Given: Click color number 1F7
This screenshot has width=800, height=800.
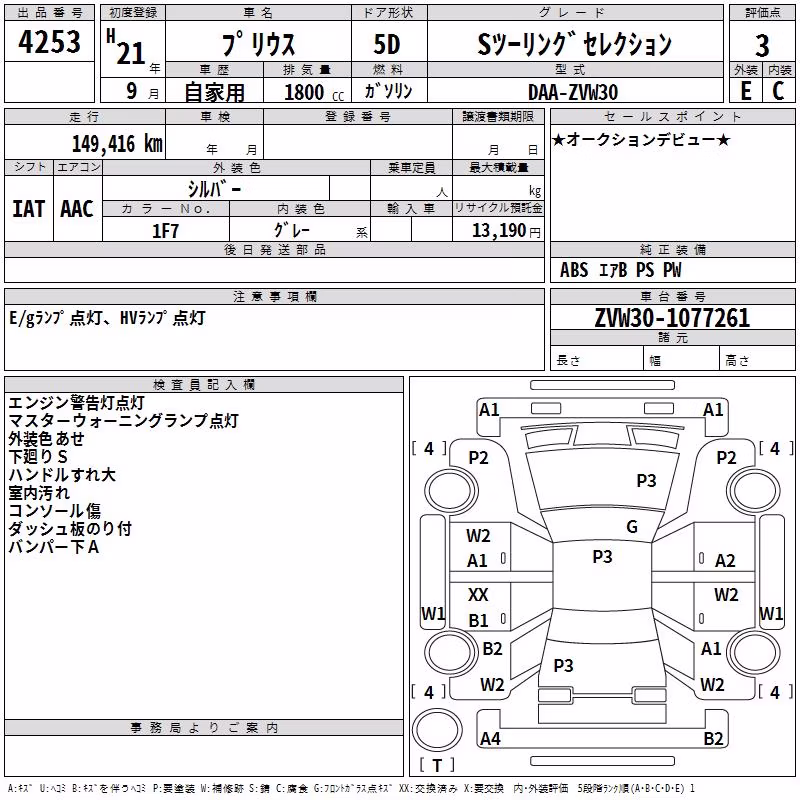Looking at the screenshot, I should pyautogui.click(x=165, y=231).
